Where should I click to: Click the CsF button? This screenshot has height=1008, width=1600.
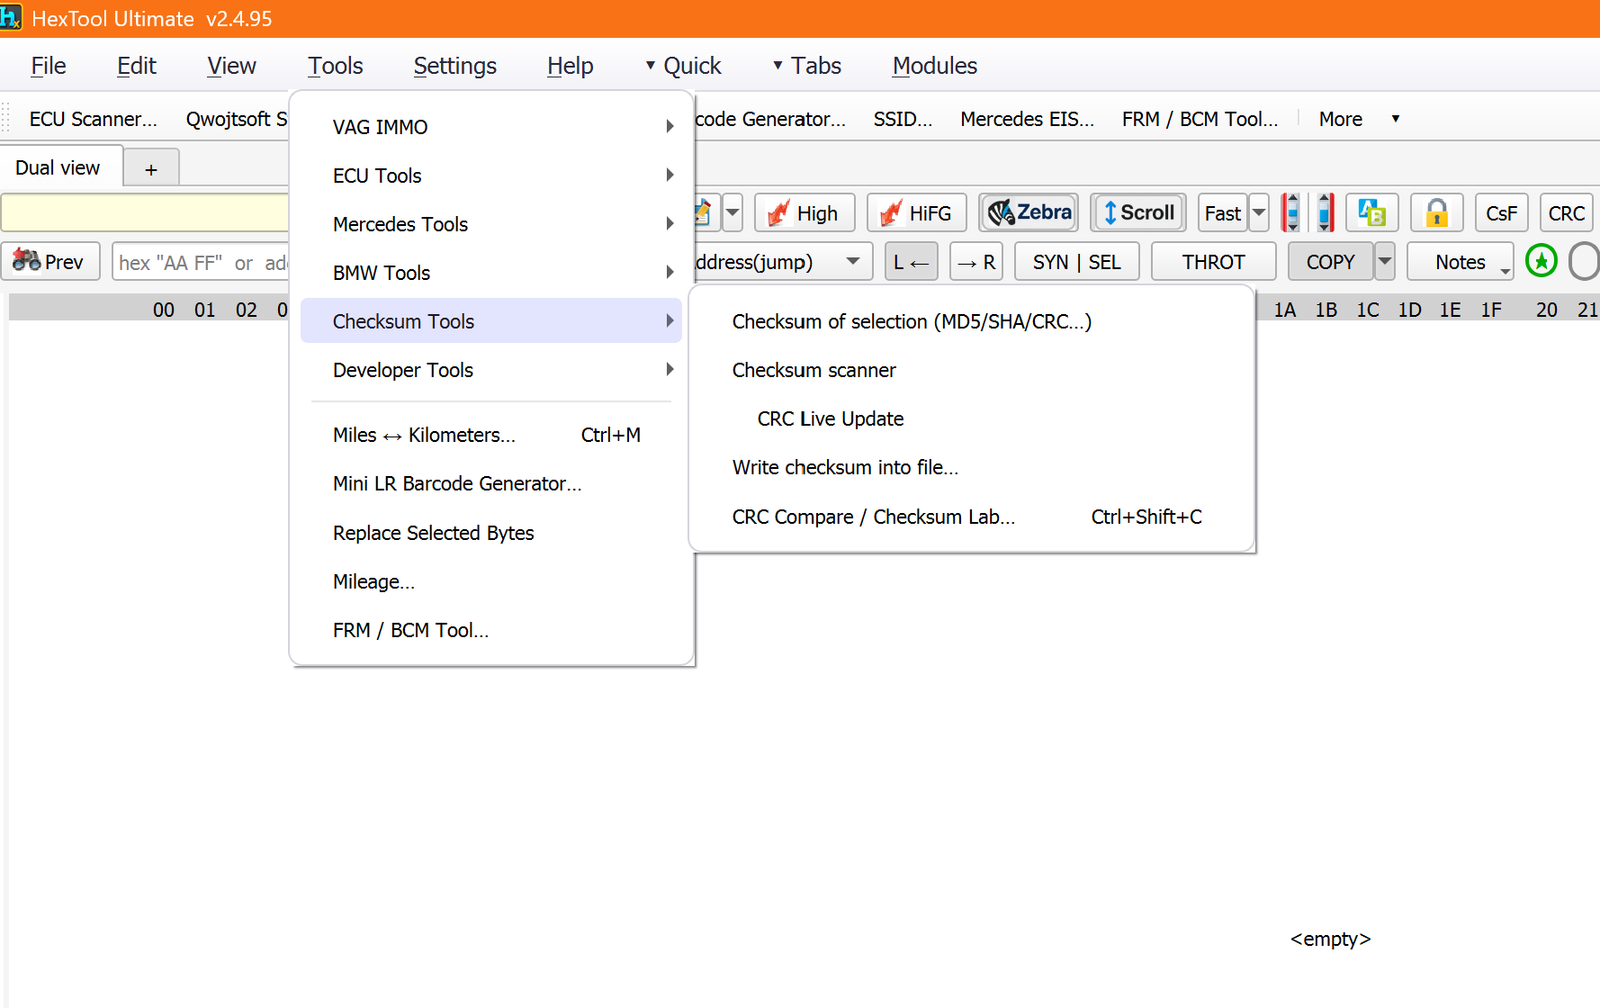[x=1501, y=213]
